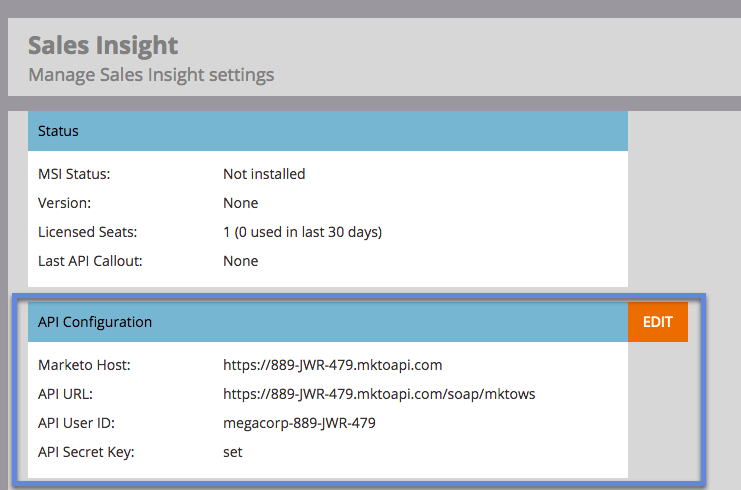Screen dimensions: 741x490
Task: Click the Licensed Seats label
Action: pyautogui.click(x=87, y=232)
